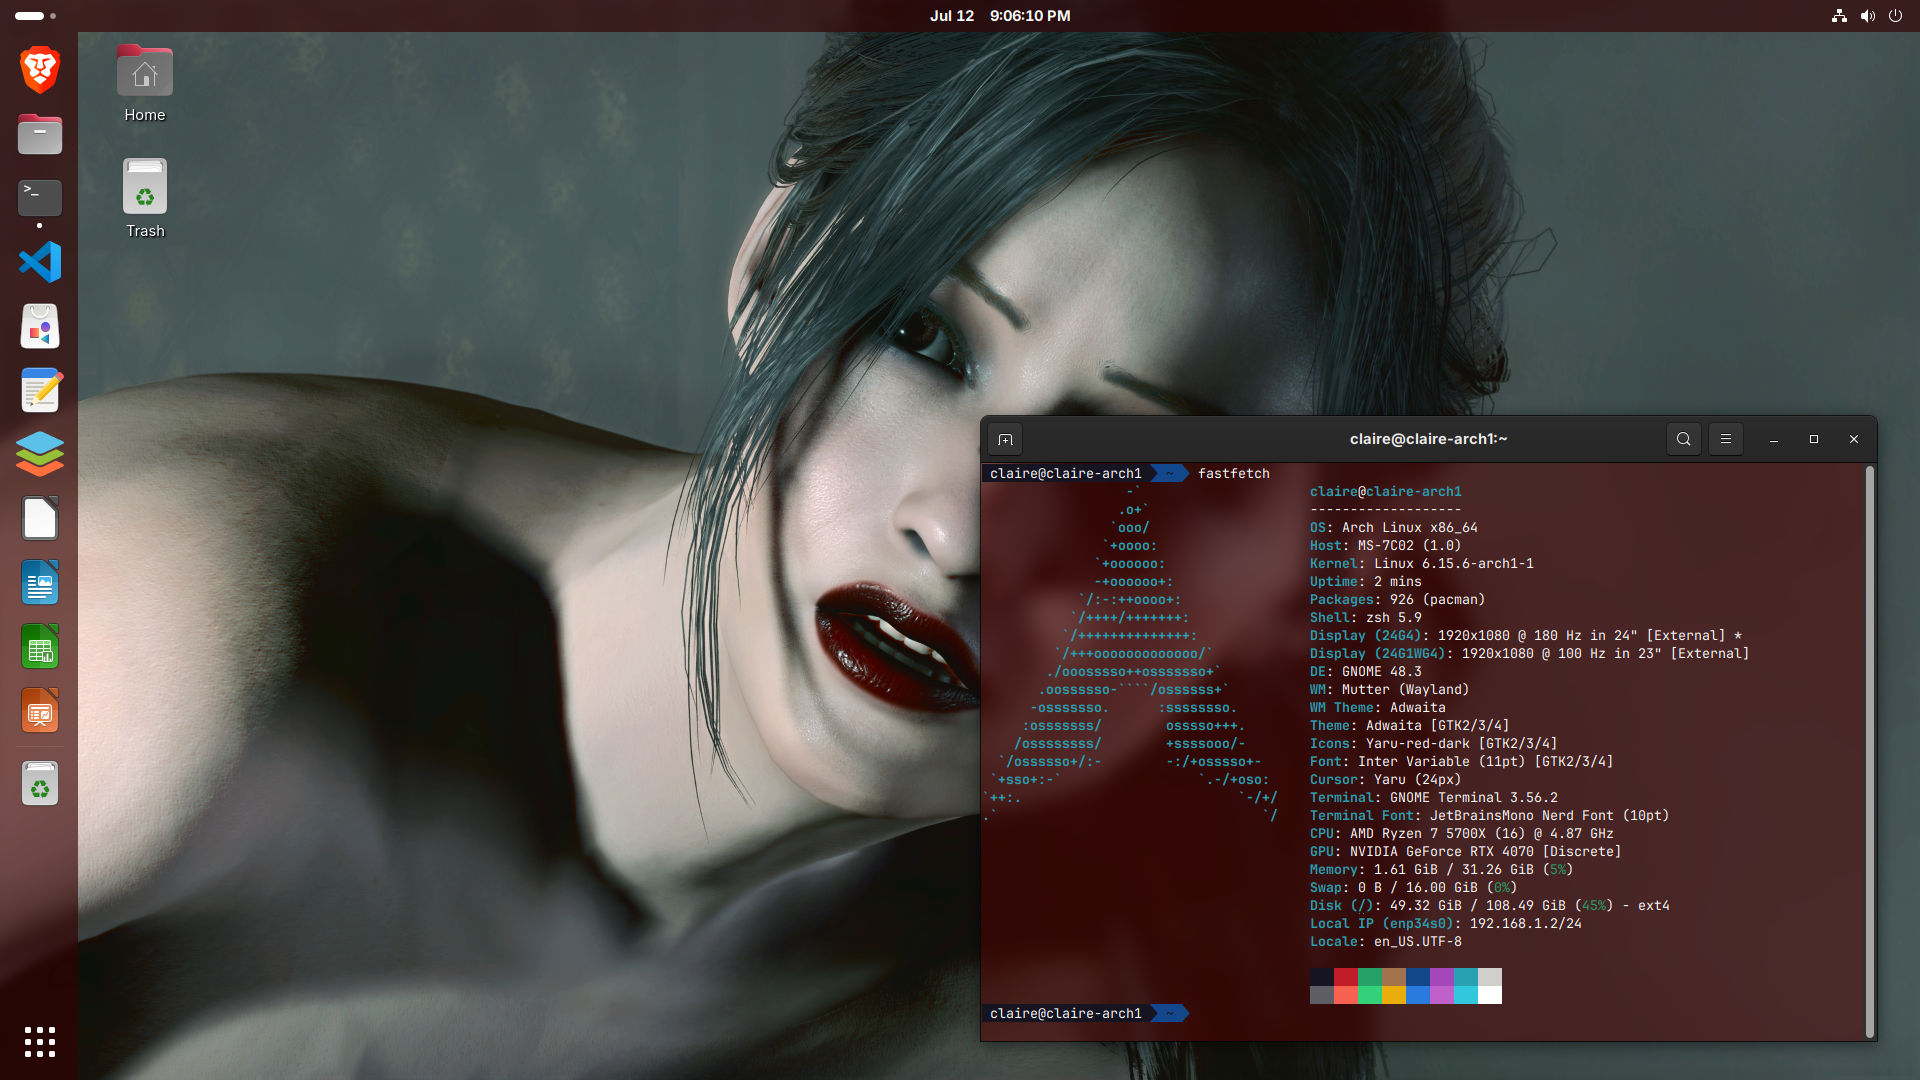Screen dimensions: 1920x1080
Task: Click the bottom prompt claire@claire-arch1
Action: point(1066,1014)
